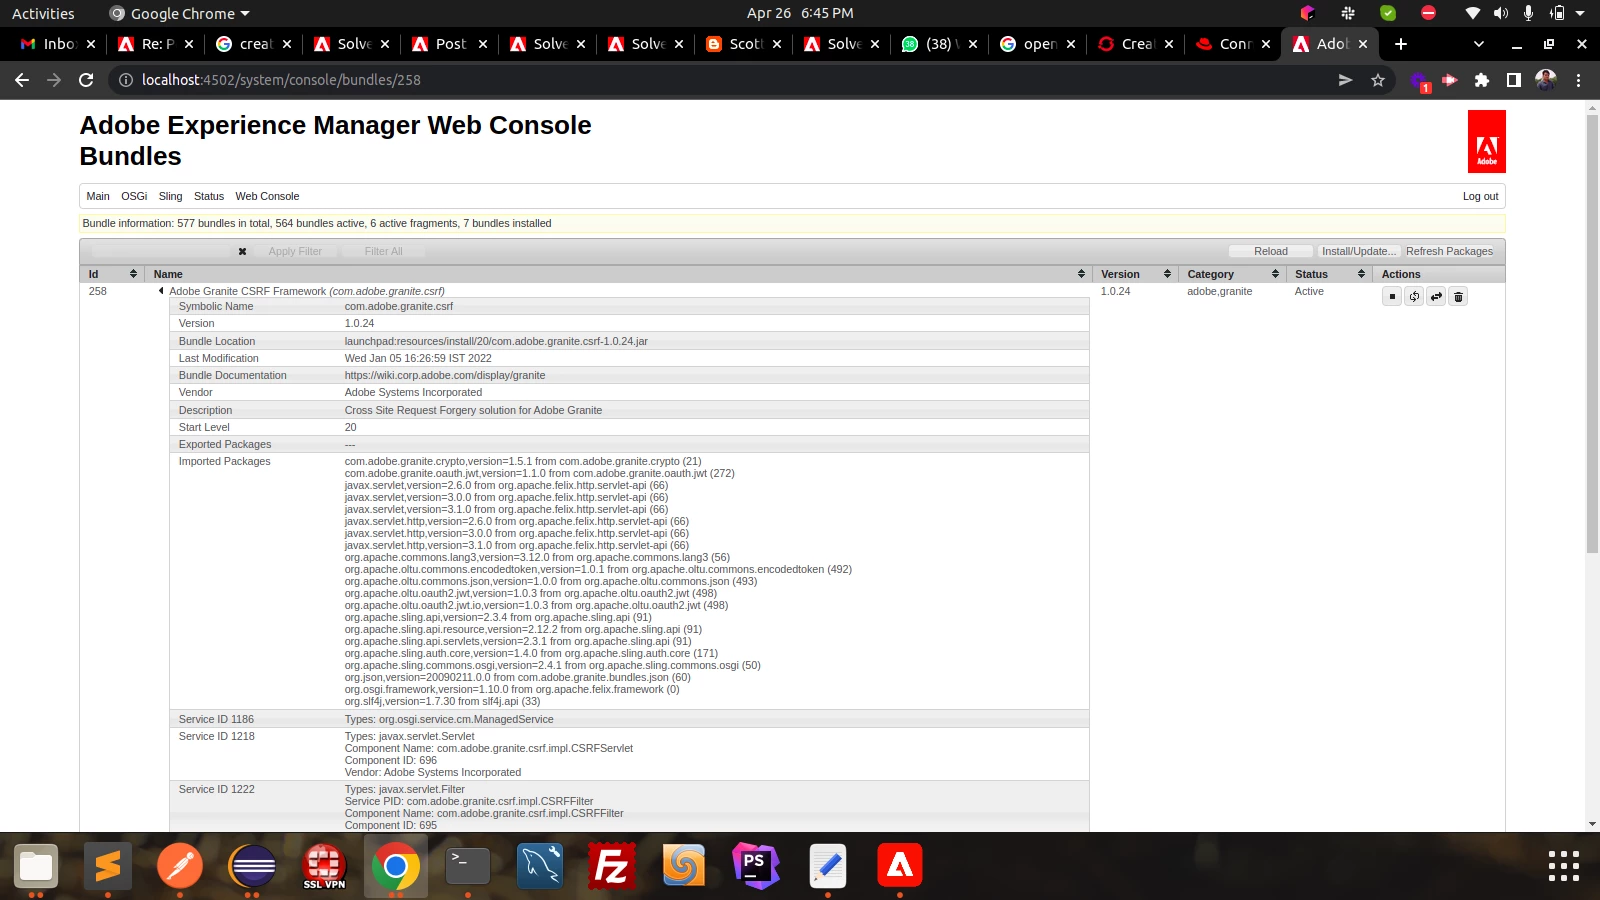Click the Adobe logo at top right
This screenshot has height=900, width=1600.
(1486, 141)
